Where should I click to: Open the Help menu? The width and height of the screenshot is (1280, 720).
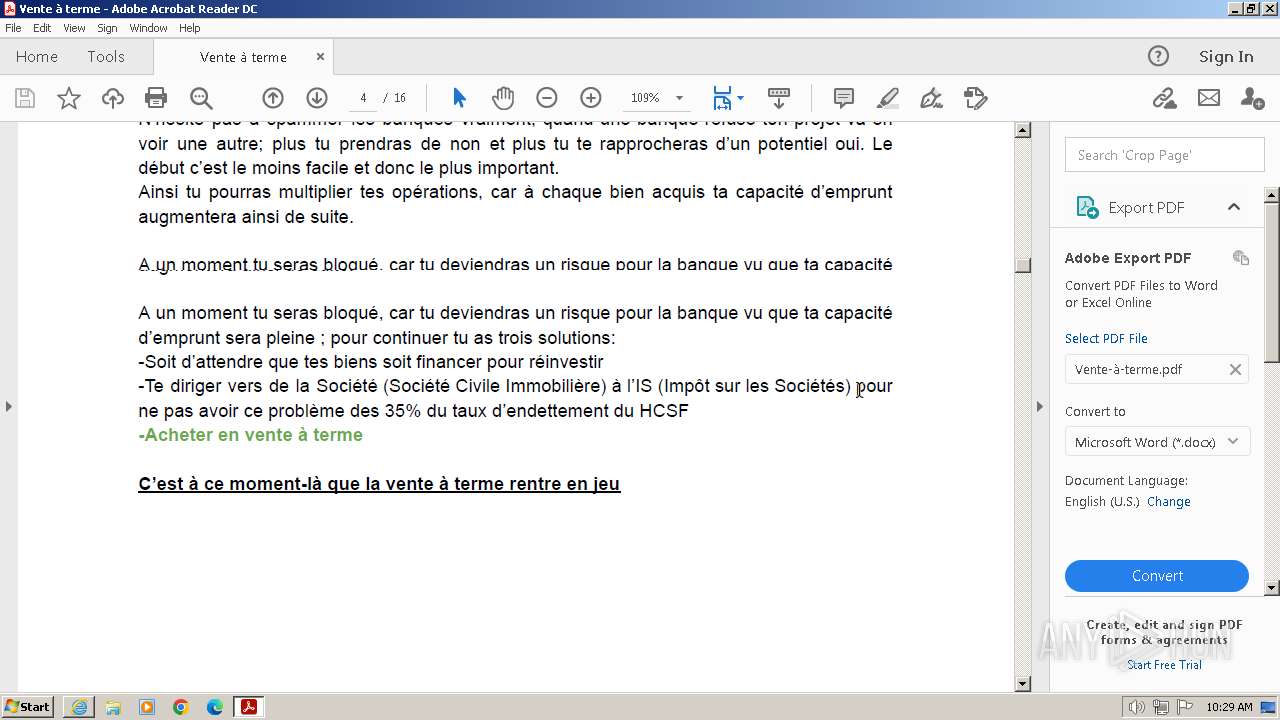pos(189,28)
